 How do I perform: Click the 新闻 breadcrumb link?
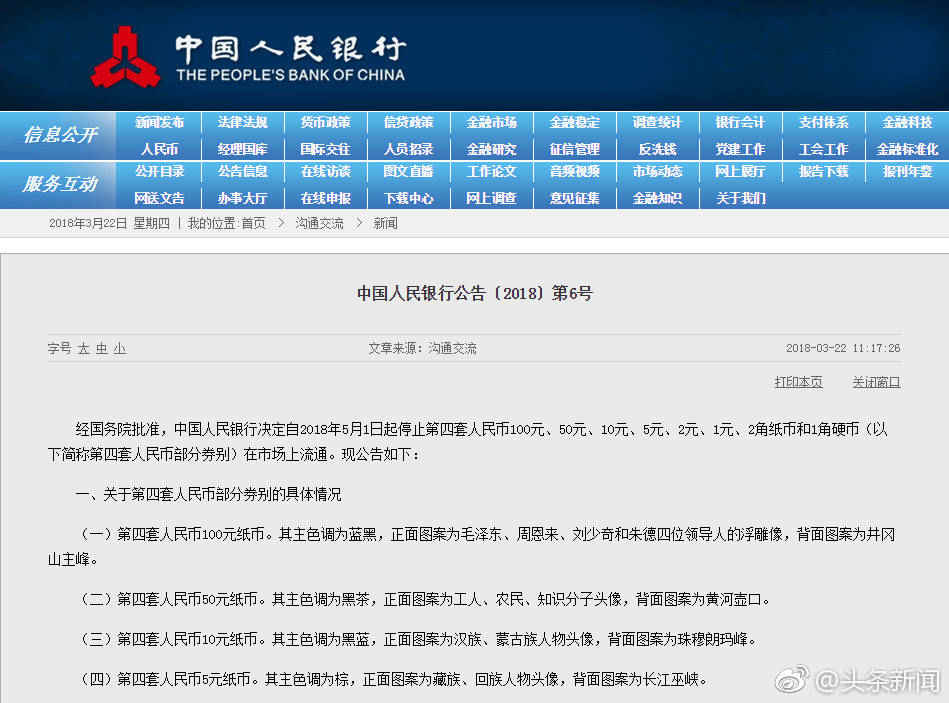(385, 223)
